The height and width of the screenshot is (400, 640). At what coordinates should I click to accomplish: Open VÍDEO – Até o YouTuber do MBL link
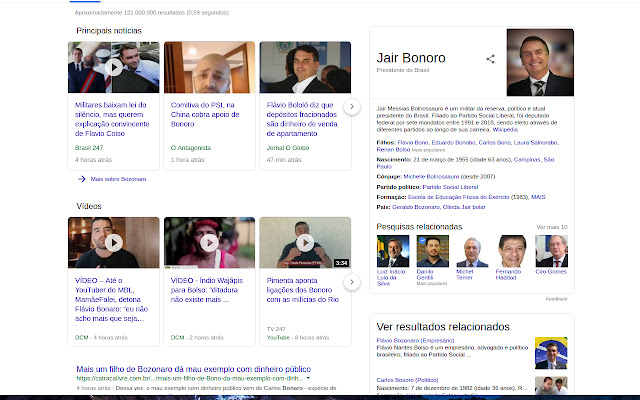coord(111,299)
